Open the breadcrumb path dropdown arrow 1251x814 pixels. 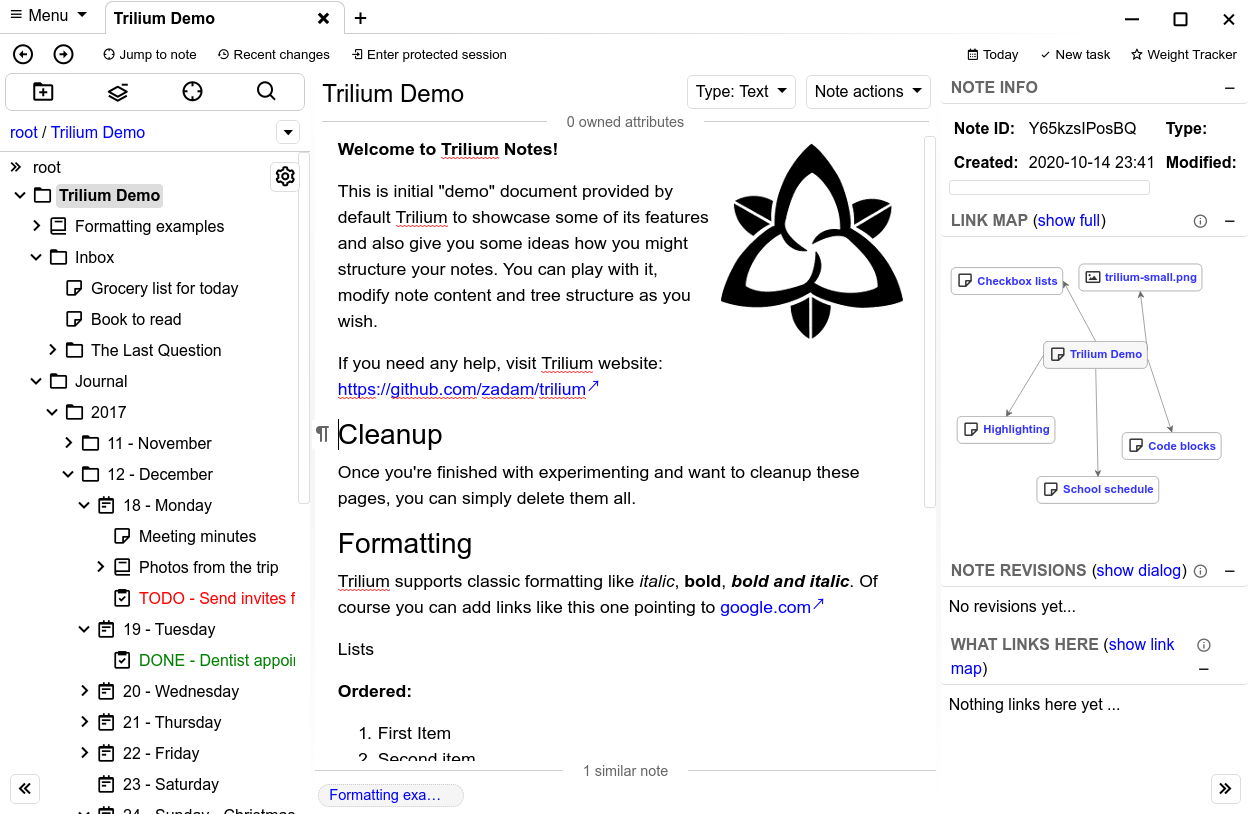288,132
